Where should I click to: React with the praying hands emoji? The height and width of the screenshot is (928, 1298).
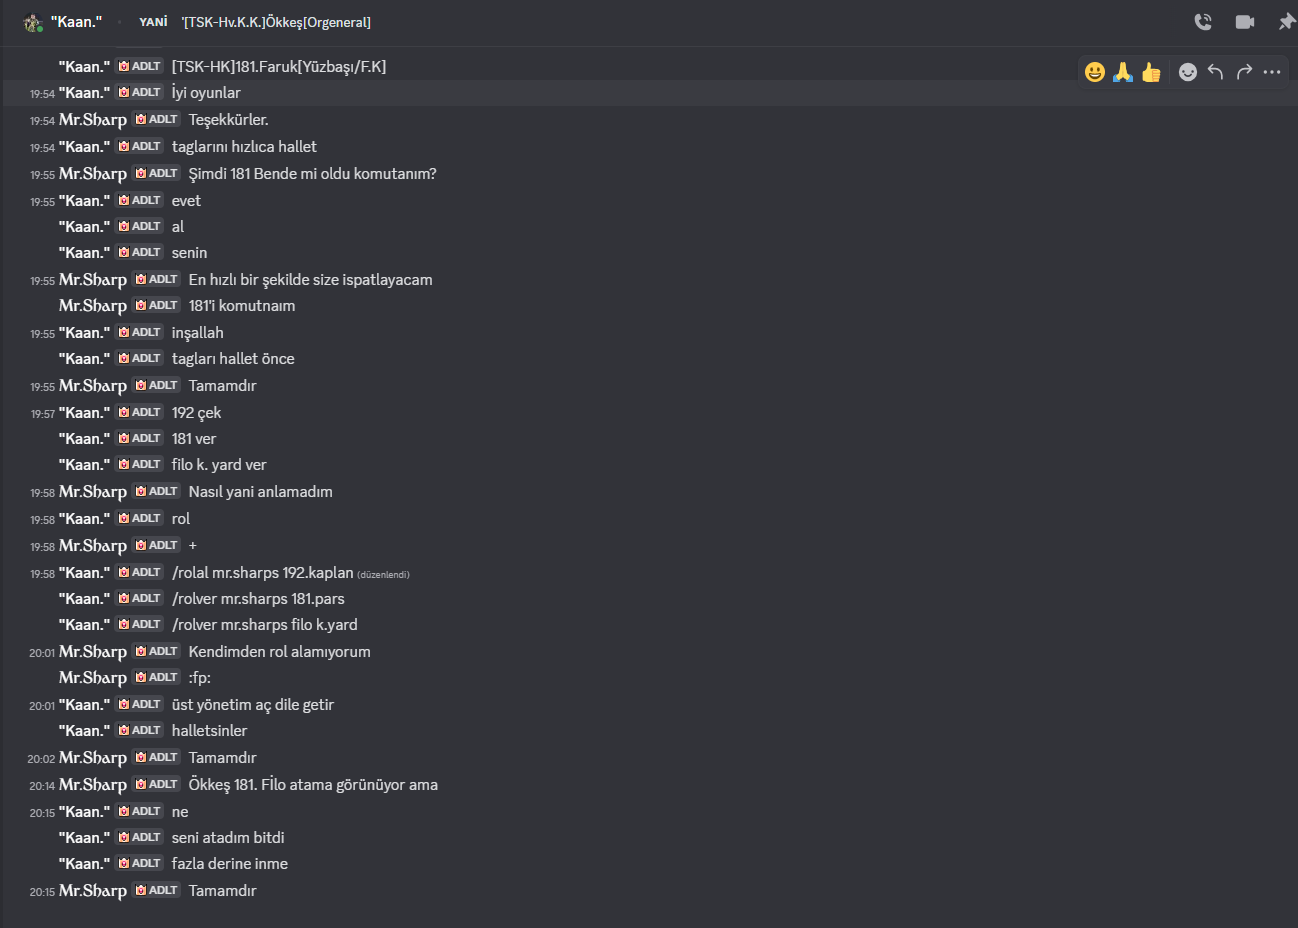(1123, 72)
